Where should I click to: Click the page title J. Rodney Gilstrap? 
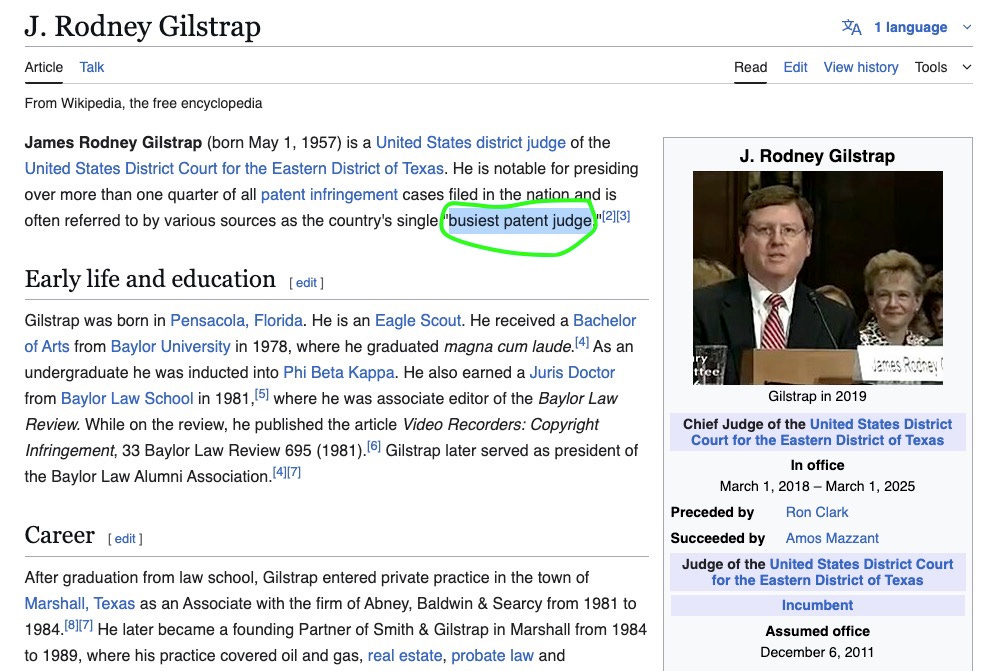[x=142, y=27]
